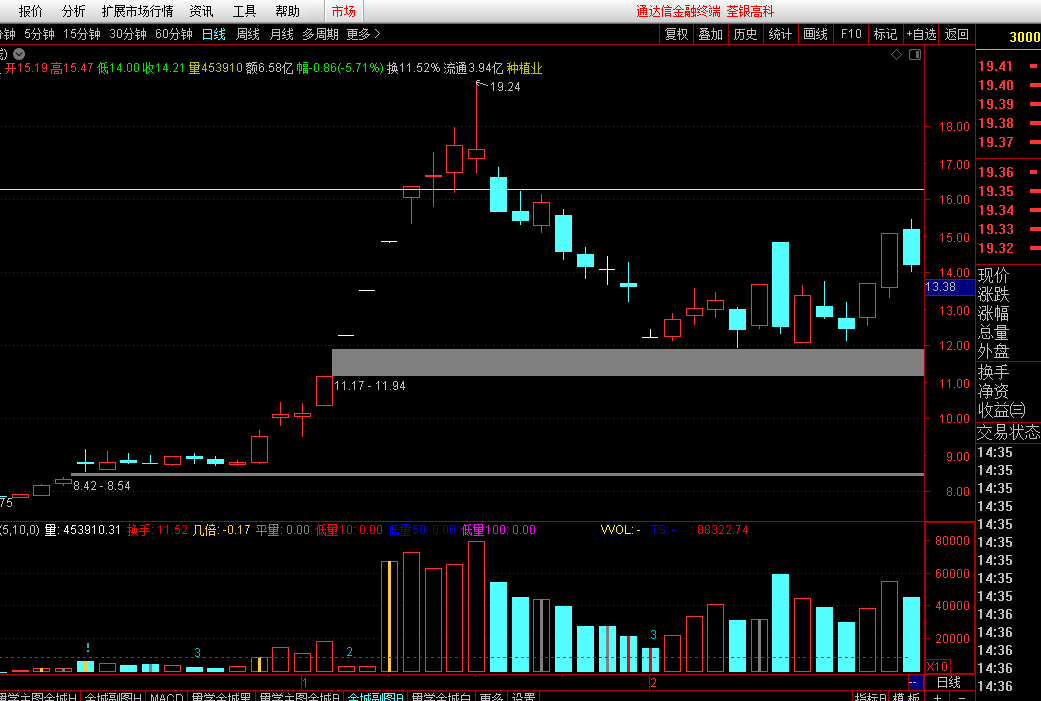Click the 19.24 high price label

[505, 87]
